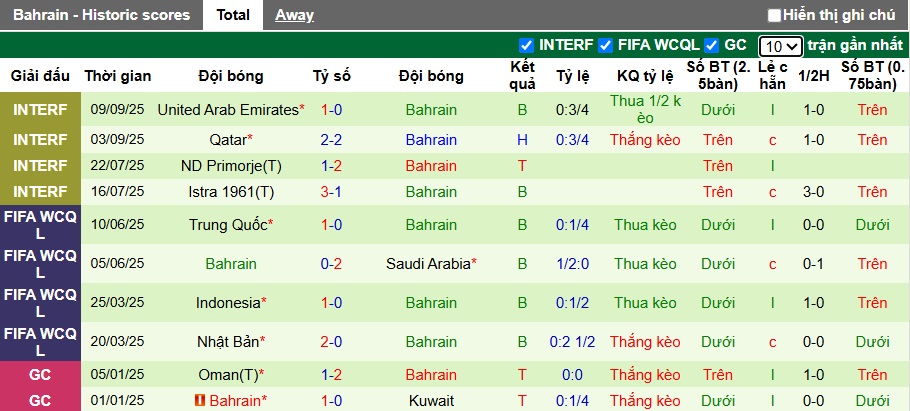910x411 pixels.
Task: Click the 2-2 score against Qatar
Action: (x=332, y=140)
